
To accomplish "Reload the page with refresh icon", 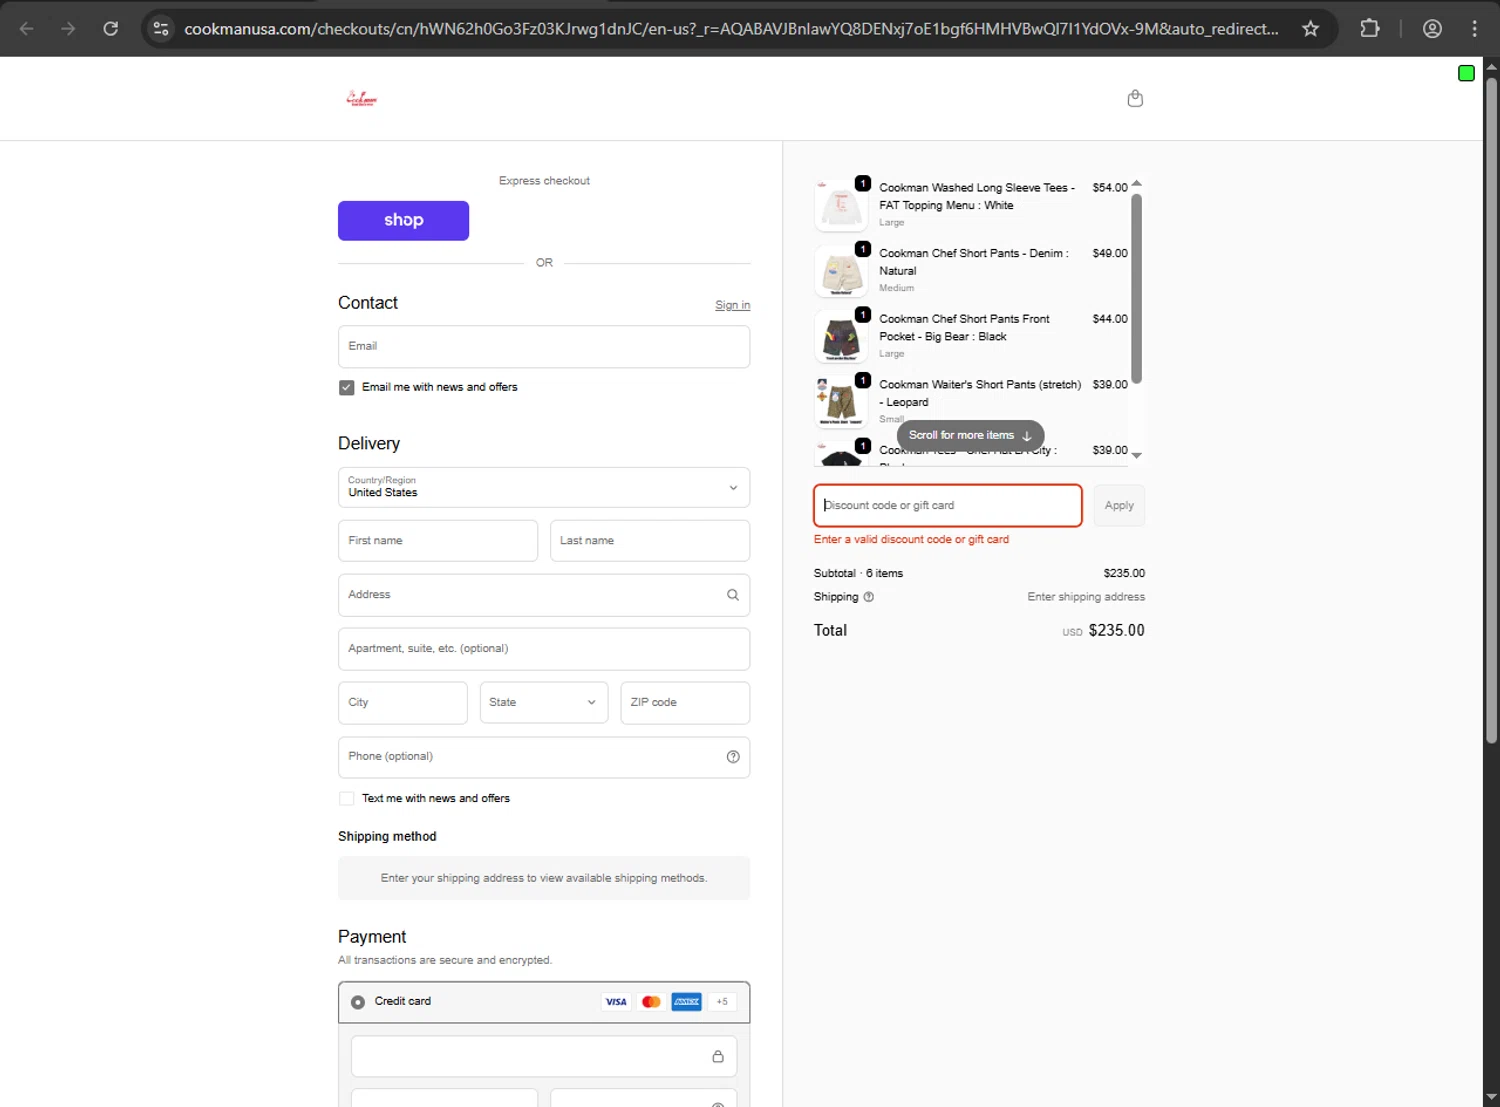I will [x=111, y=28].
